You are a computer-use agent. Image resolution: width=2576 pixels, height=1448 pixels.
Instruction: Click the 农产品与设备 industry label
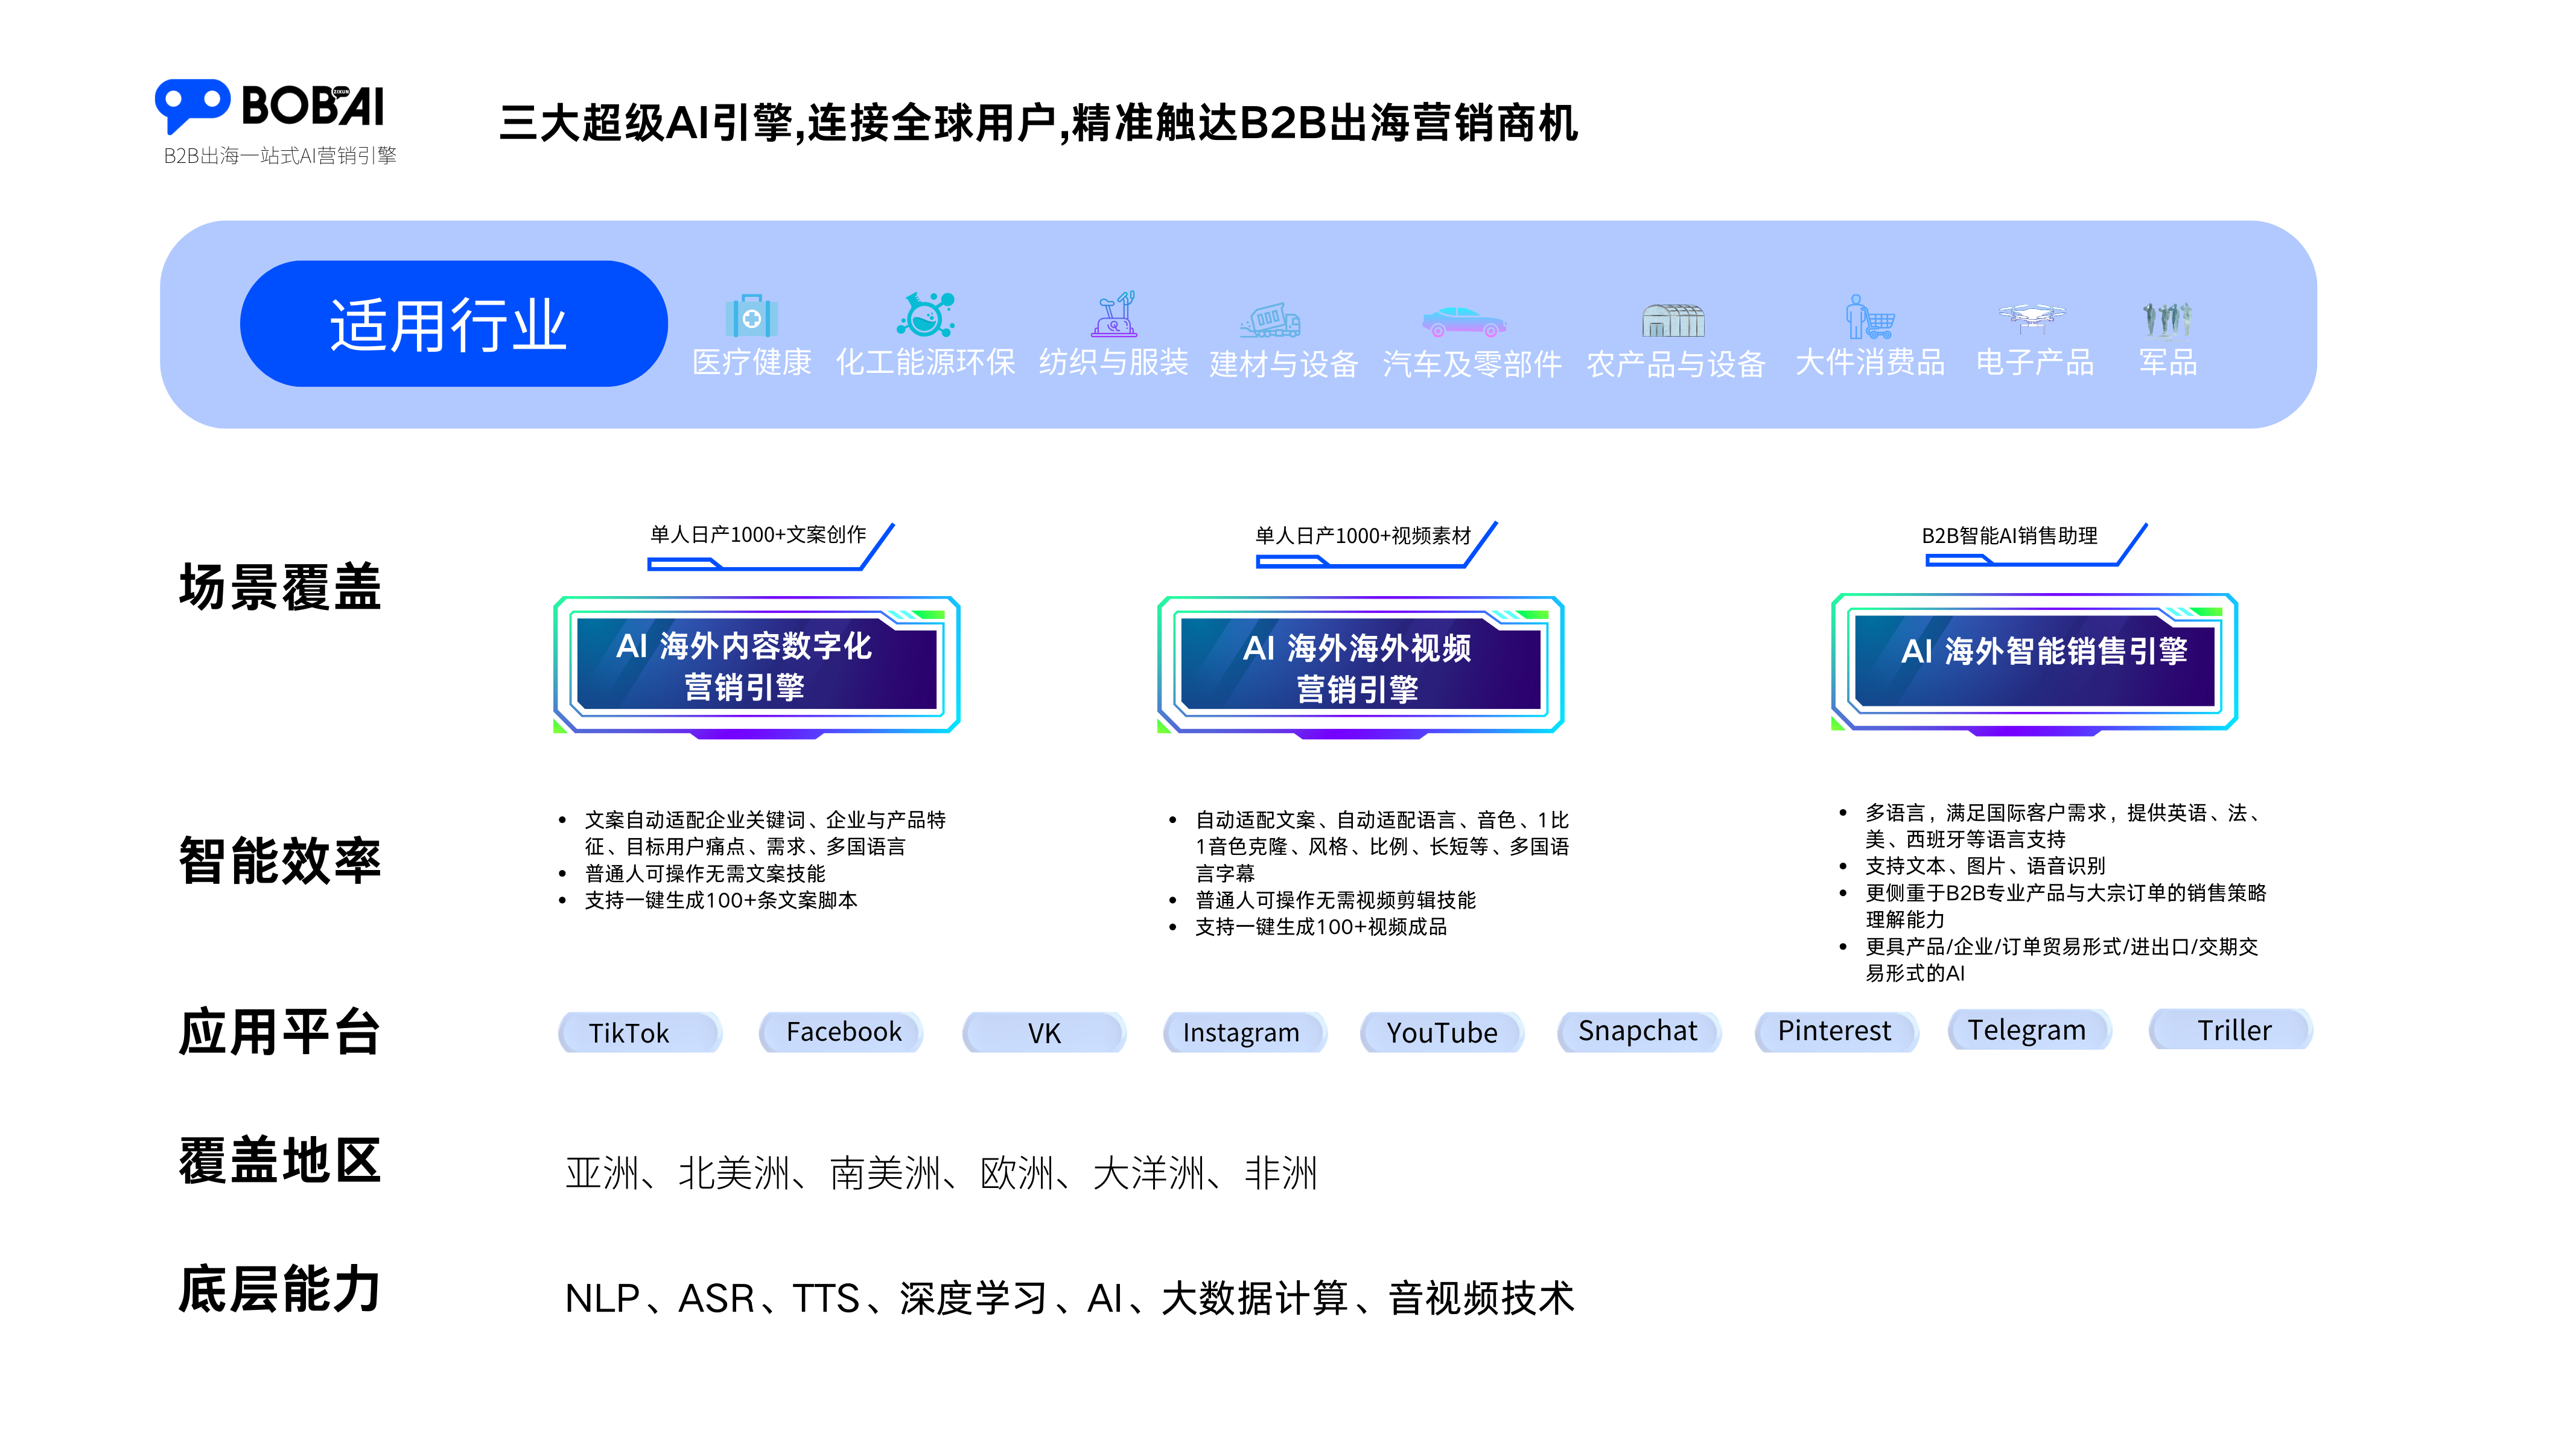tap(1676, 364)
